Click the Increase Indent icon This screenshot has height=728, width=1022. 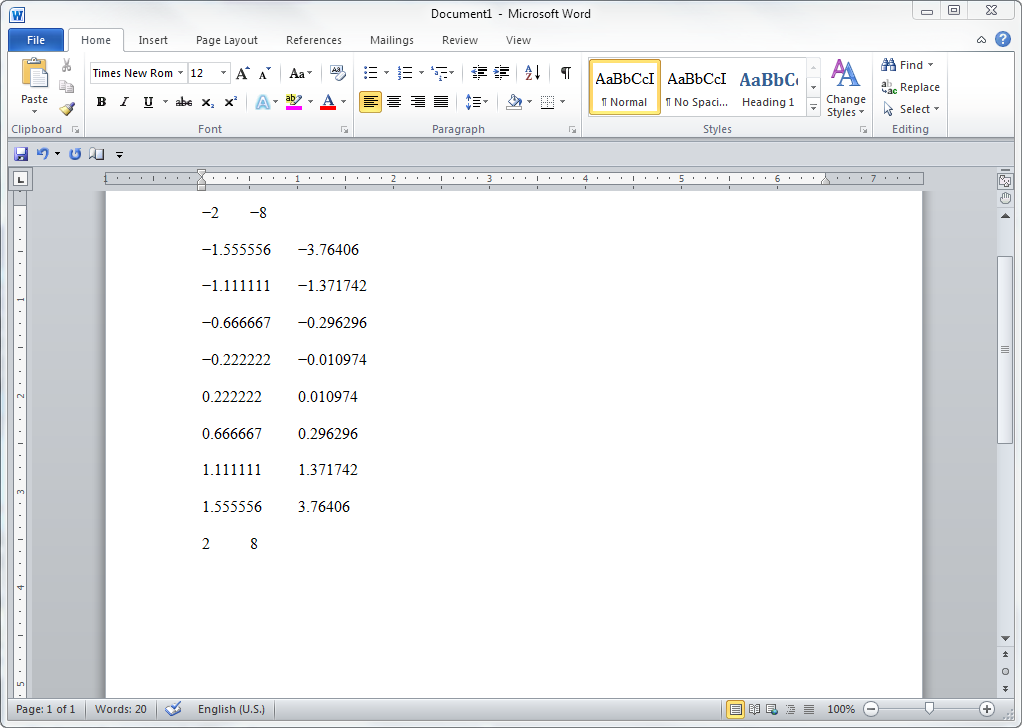coord(501,73)
